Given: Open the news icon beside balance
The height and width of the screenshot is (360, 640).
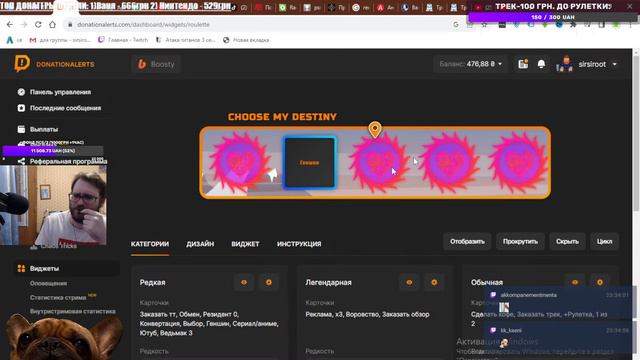Looking at the screenshot, I should pos(523,64).
